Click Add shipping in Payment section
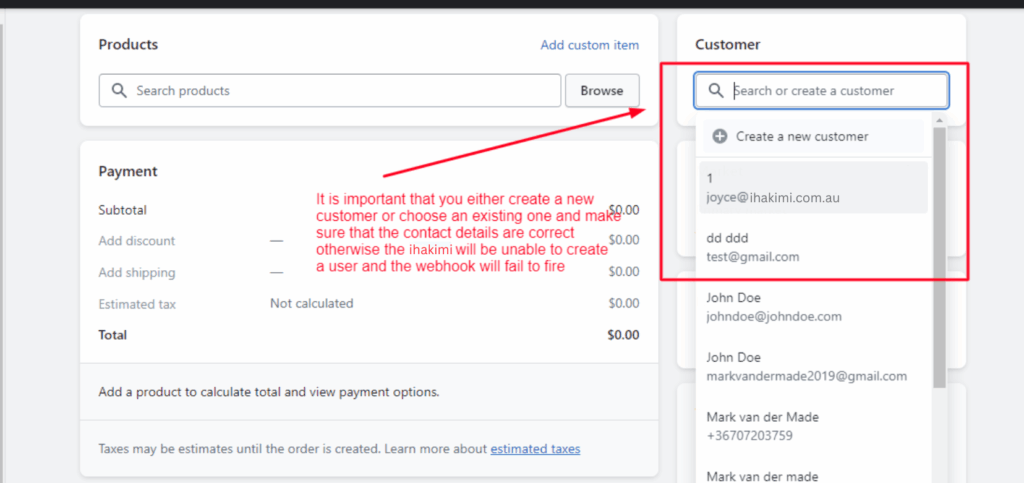This screenshot has width=1024, height=483. click(x=137, y=273)
